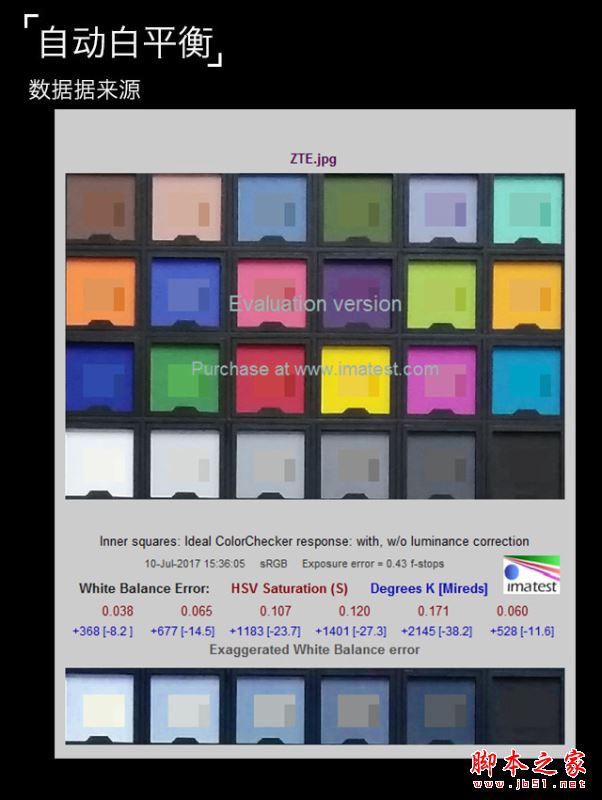Choose the cyan patch below the amber patch
The height and width of the screenshot is (800, 602).
tap(526, 381)
